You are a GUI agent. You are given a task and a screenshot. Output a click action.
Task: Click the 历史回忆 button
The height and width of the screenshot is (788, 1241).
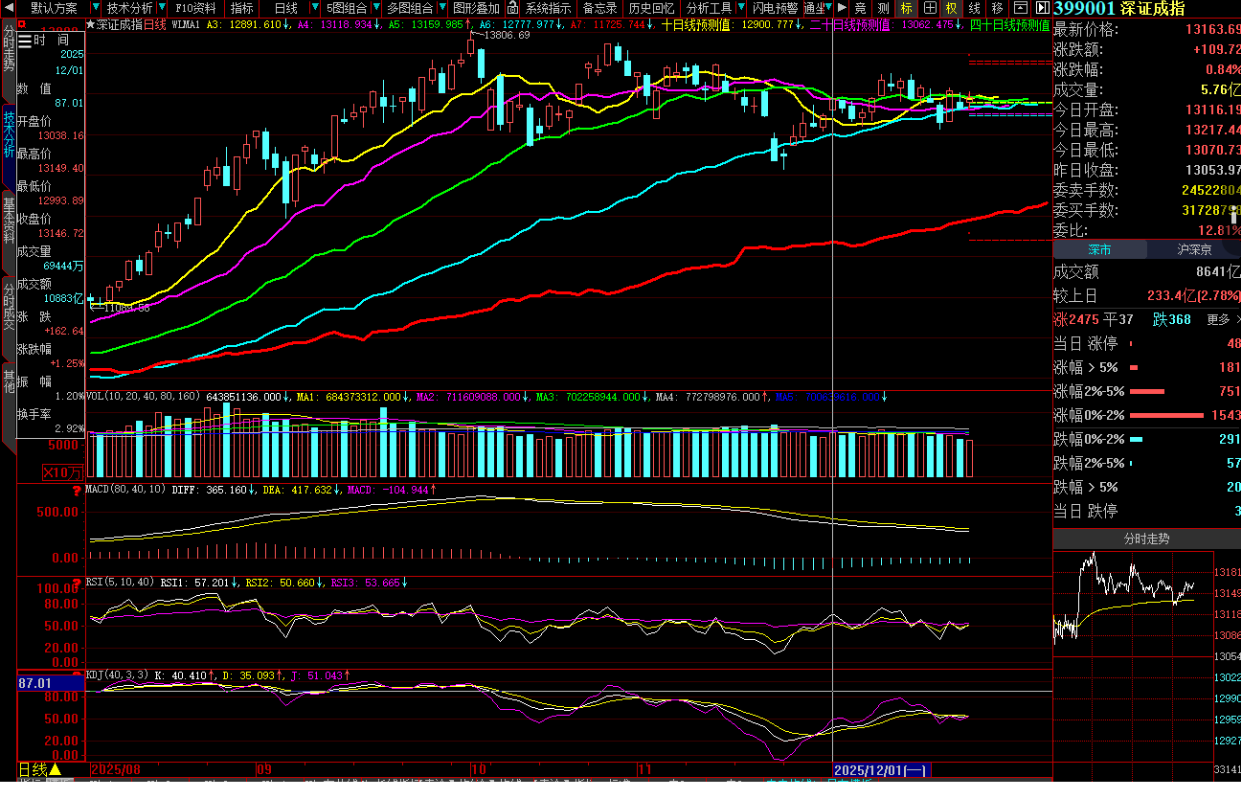tap(650, 8)
